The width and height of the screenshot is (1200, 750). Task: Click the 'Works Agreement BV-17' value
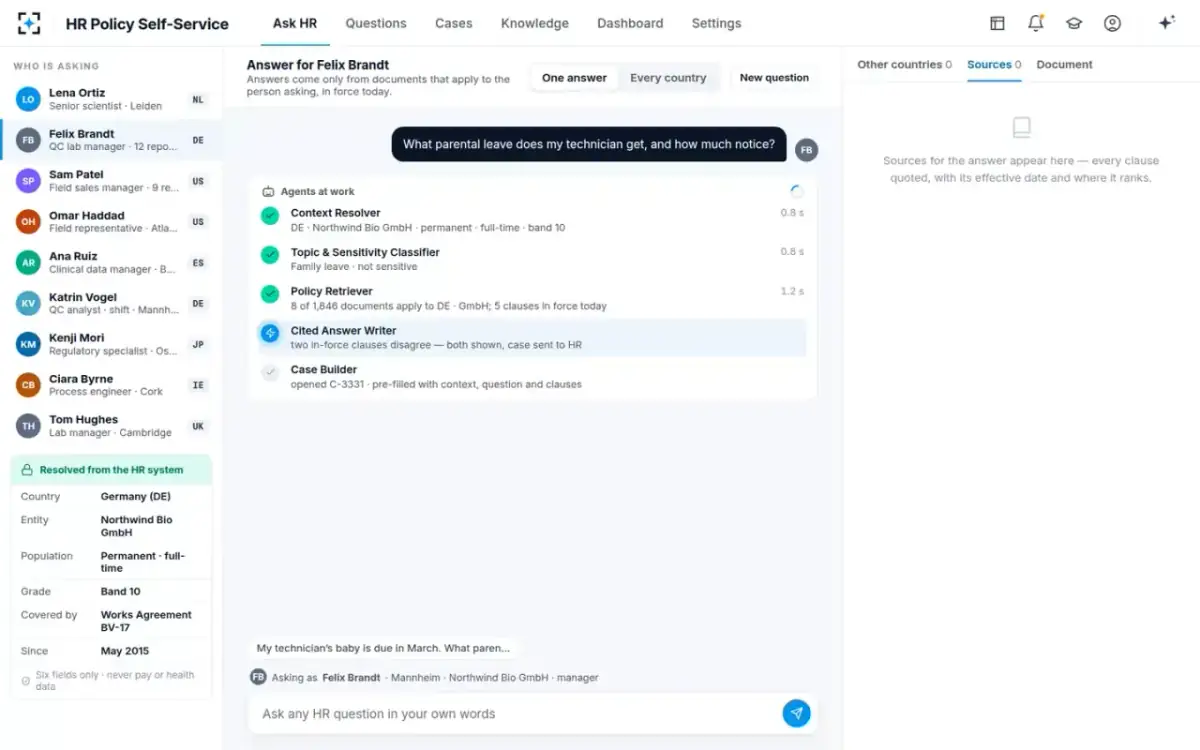146,621
